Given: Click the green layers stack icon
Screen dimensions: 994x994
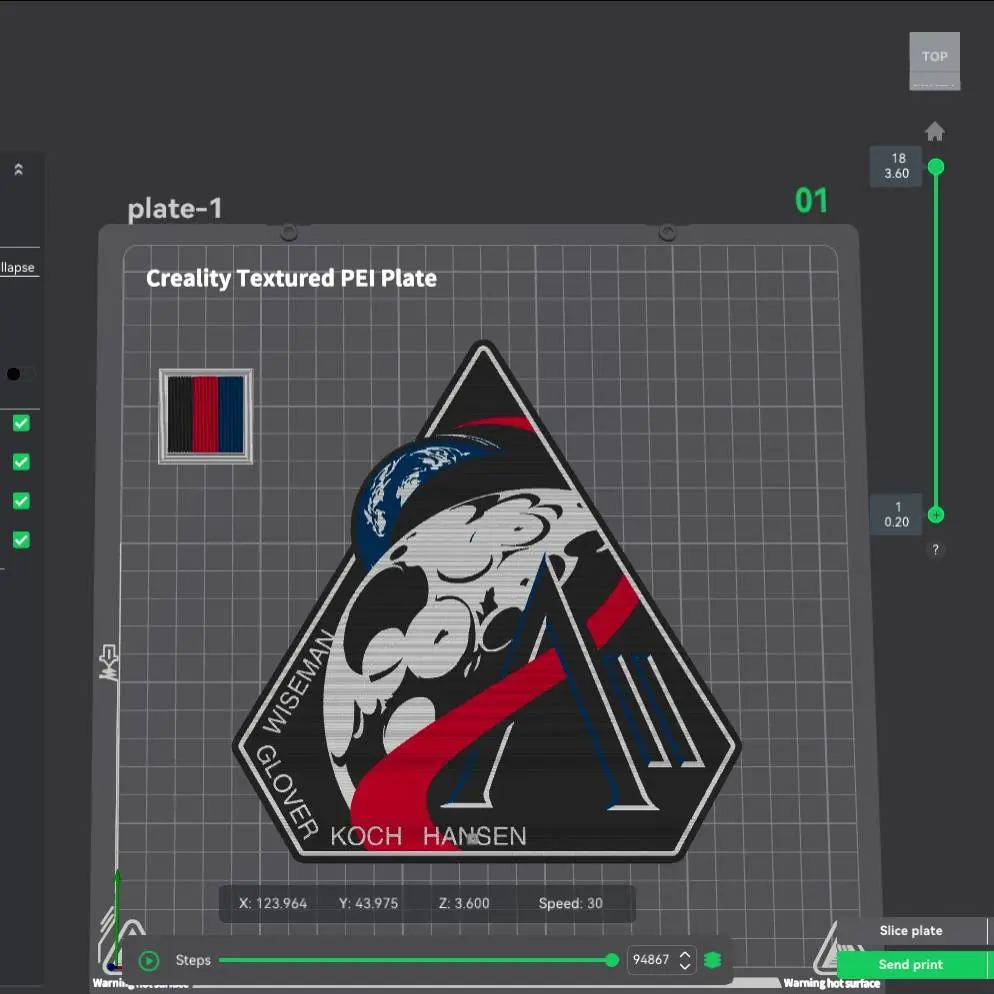Looking at the screenshot, I should pyautogui.click(x=713, y=960).
